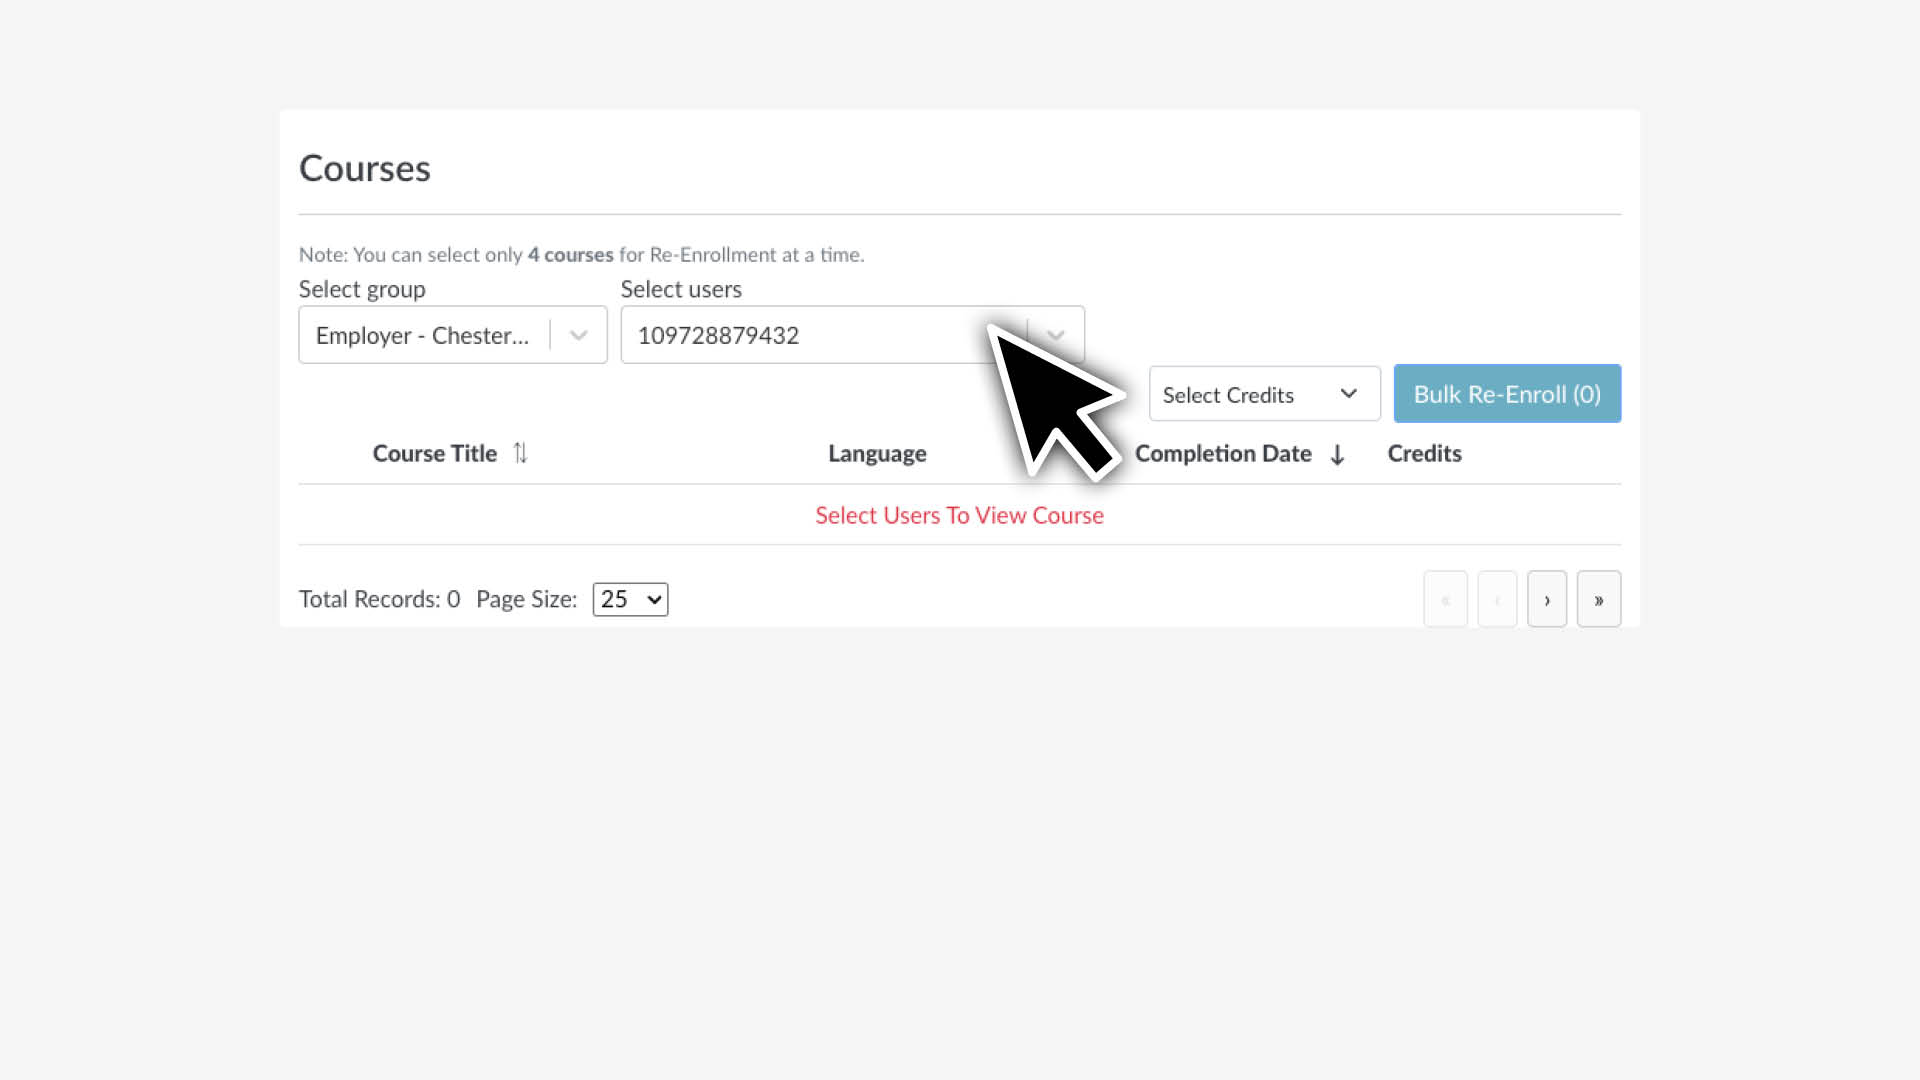
Task: Click the Completion Date column header text
Action: coord(1222,454)
